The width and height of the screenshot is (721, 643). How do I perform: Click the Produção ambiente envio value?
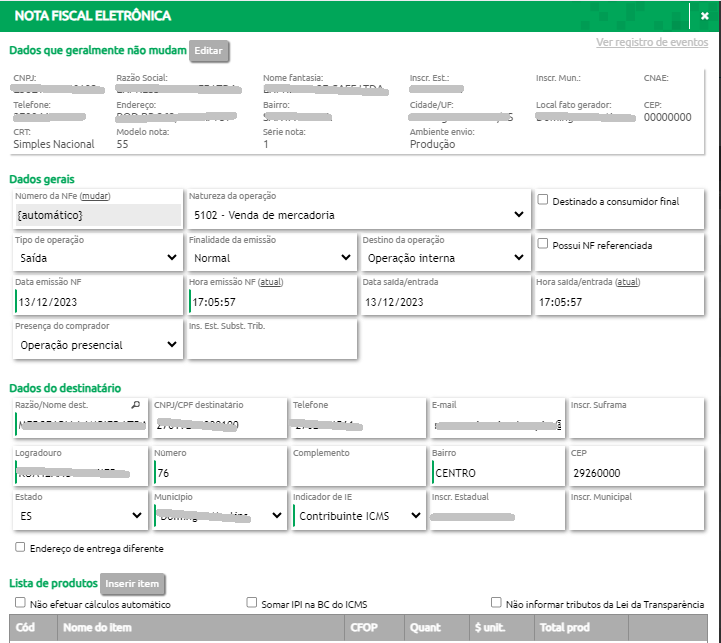(432, 144)
